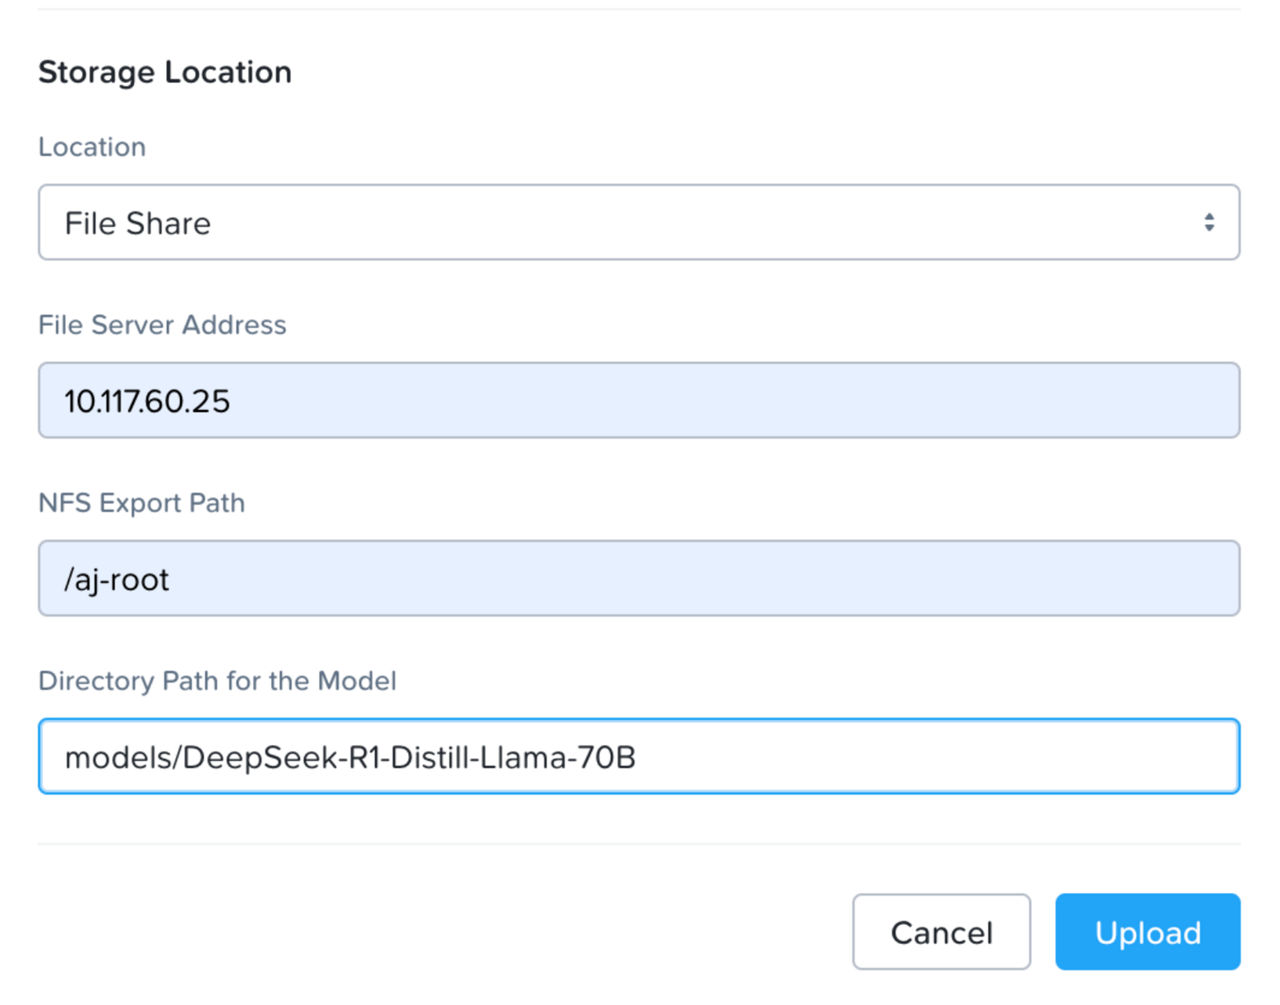
Task: Click the 10.117.60.25 IP address text
Action: click(x=147, y=401)
